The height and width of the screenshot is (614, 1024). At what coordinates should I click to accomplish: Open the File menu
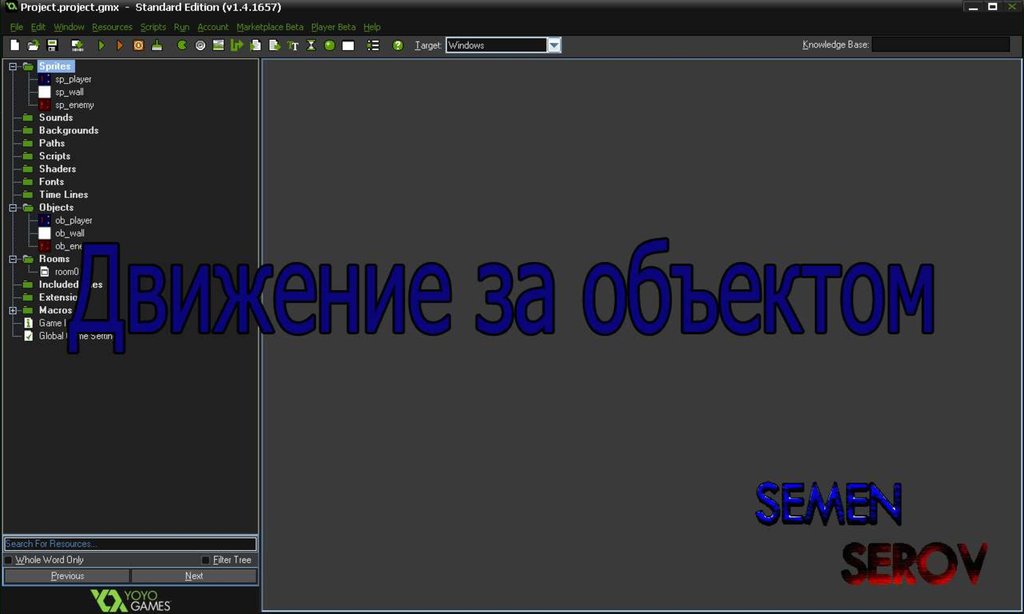[x=16, y=27]
